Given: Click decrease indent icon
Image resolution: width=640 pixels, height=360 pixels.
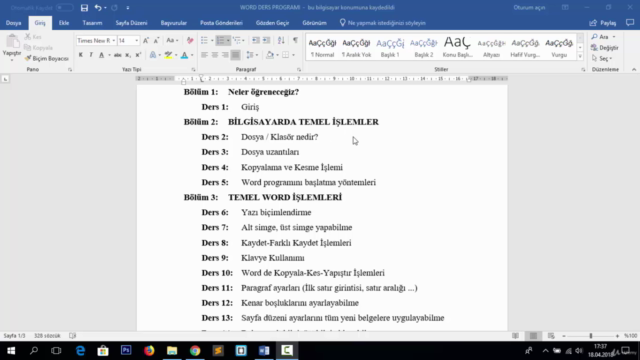Looking at the screenshot, I should (256, 40).
